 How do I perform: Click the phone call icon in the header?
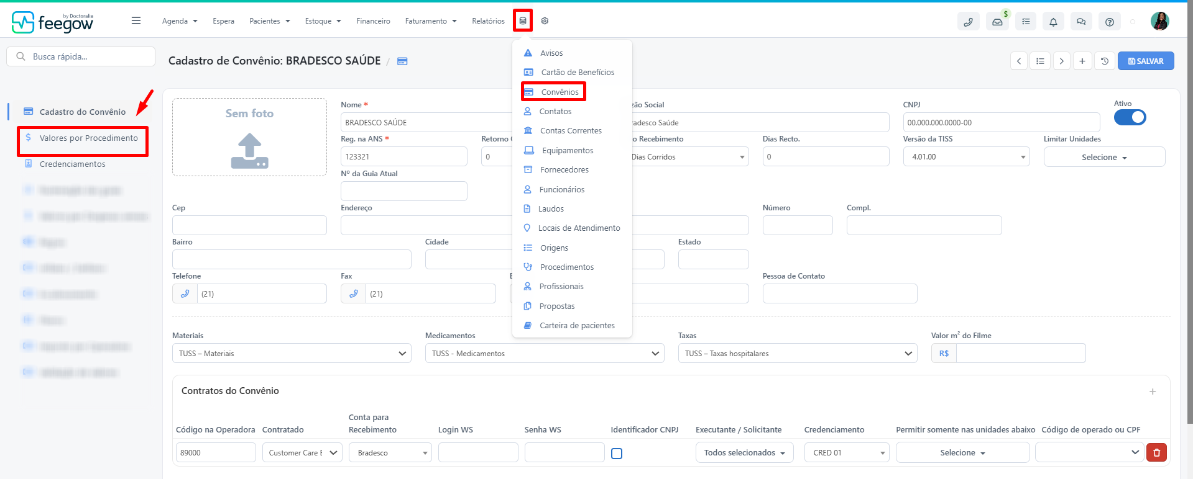pos(968,22)
